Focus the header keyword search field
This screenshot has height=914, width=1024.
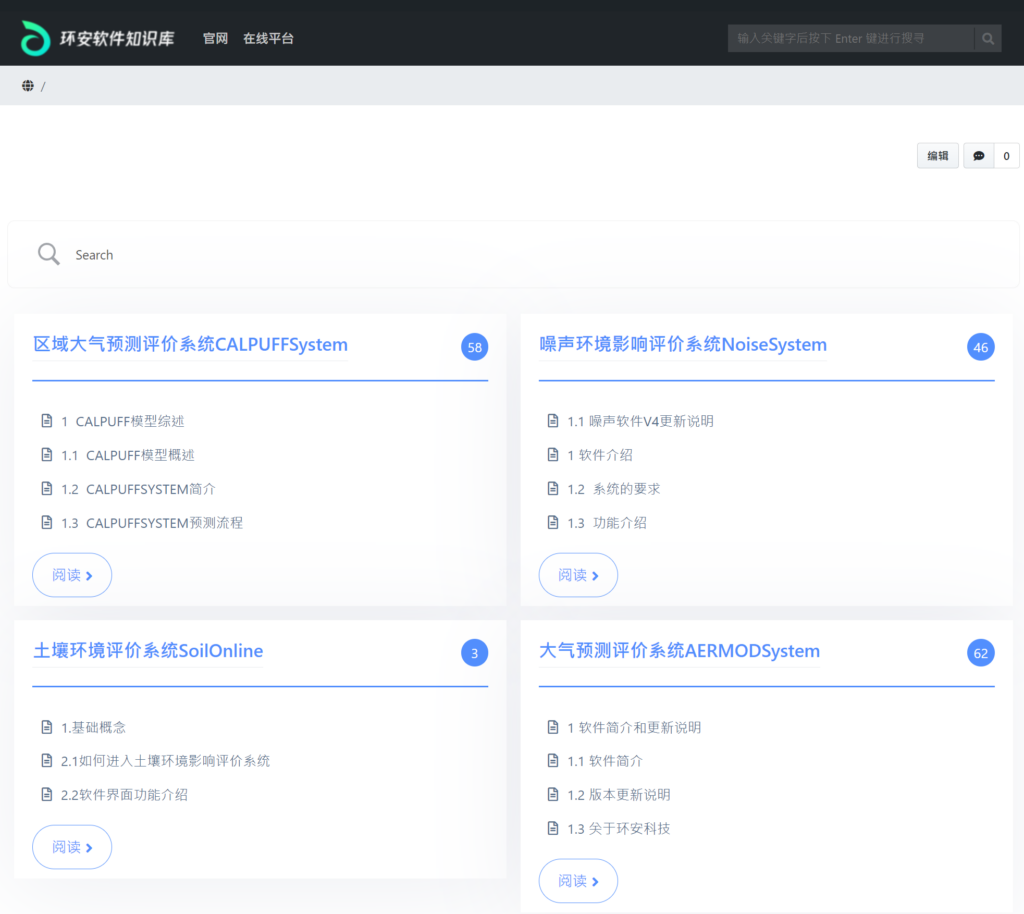[850, 39]
